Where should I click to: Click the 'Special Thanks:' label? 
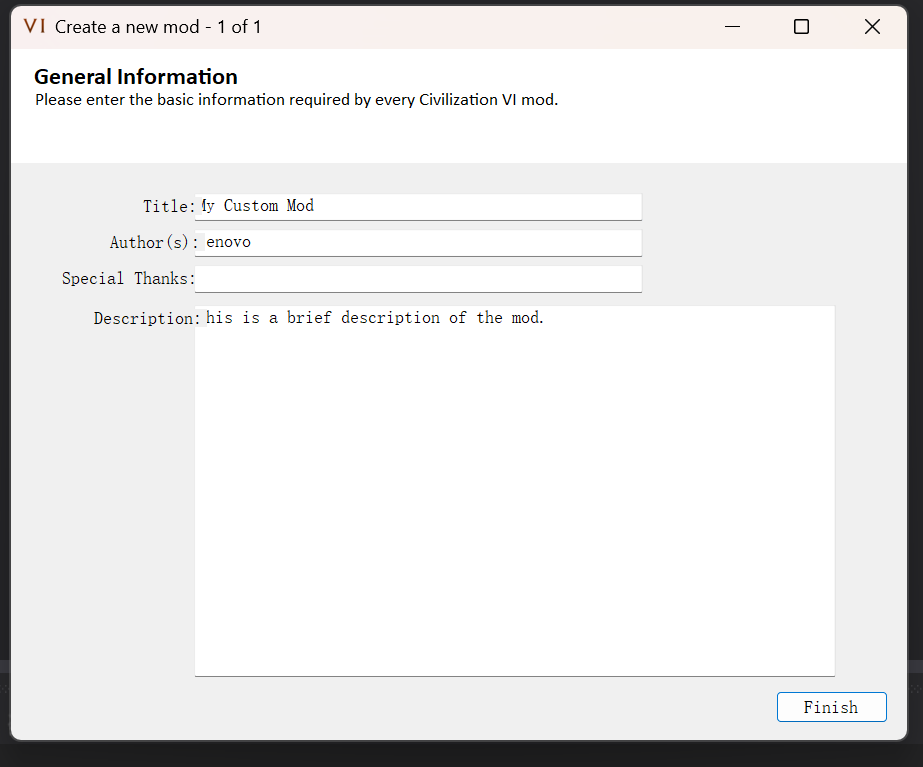[x=128, y=278]
